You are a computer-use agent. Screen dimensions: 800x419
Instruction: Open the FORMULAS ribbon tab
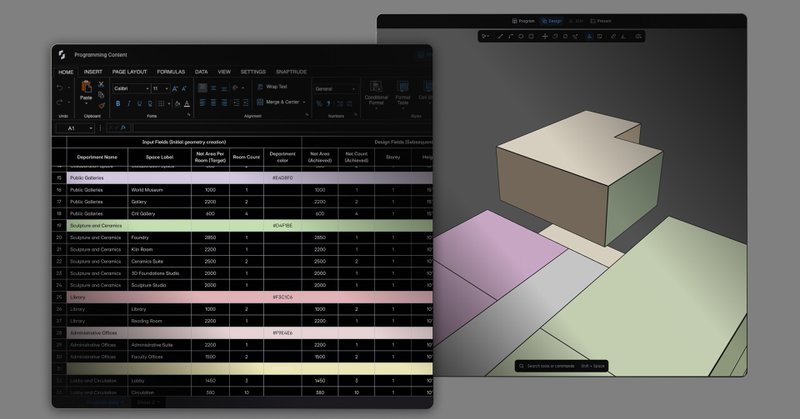(171, 72)
